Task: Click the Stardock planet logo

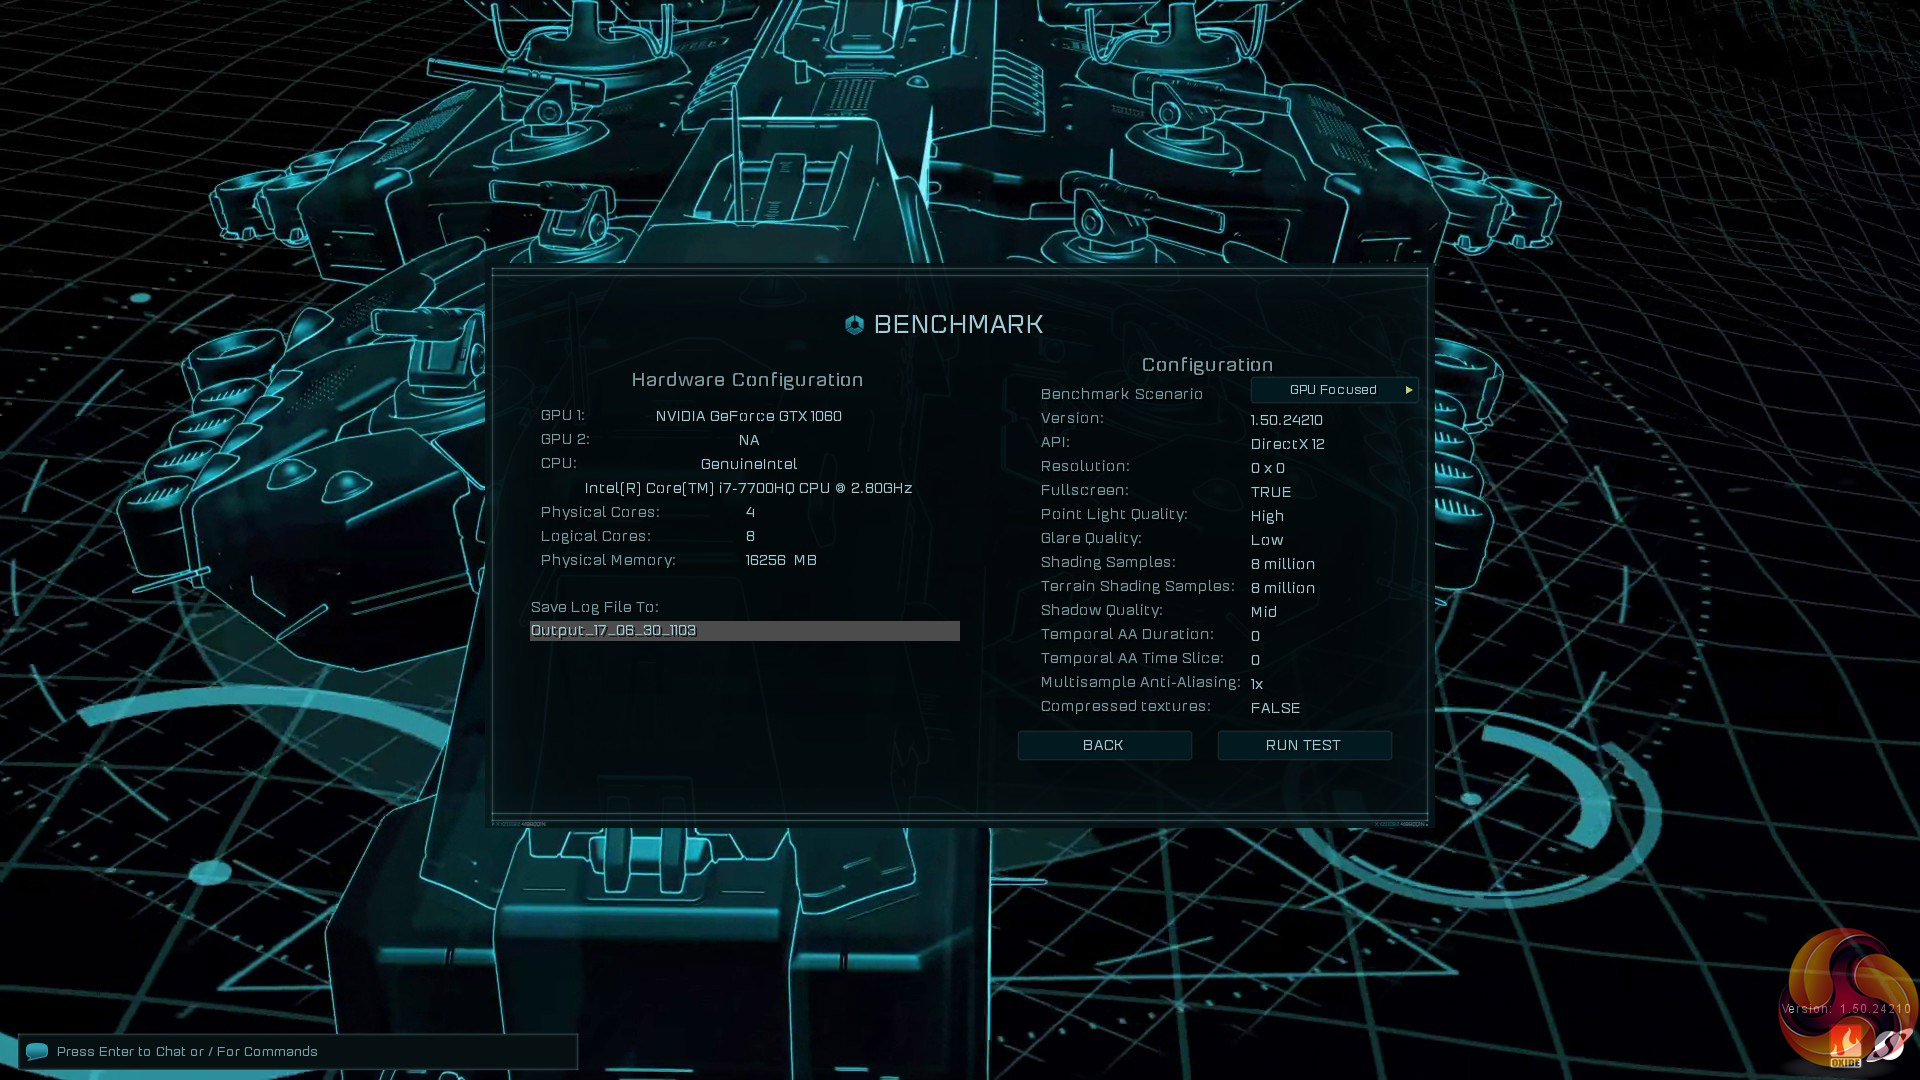Action: coord(1890,1046)
